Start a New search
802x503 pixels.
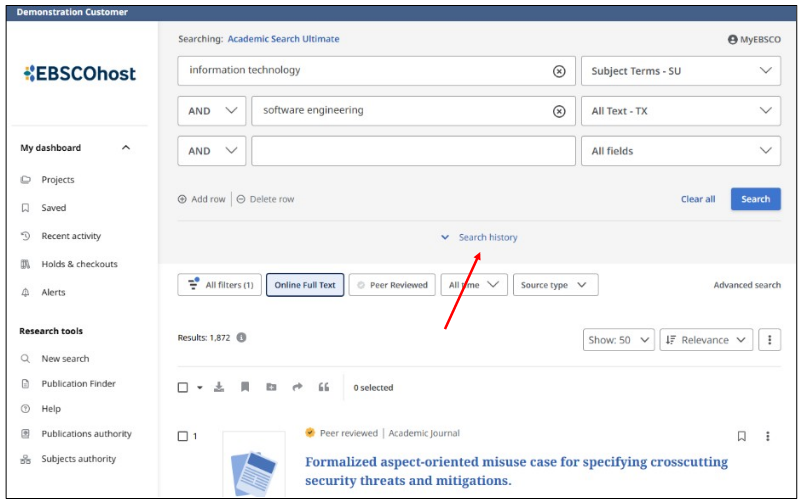tap(65, 359)
